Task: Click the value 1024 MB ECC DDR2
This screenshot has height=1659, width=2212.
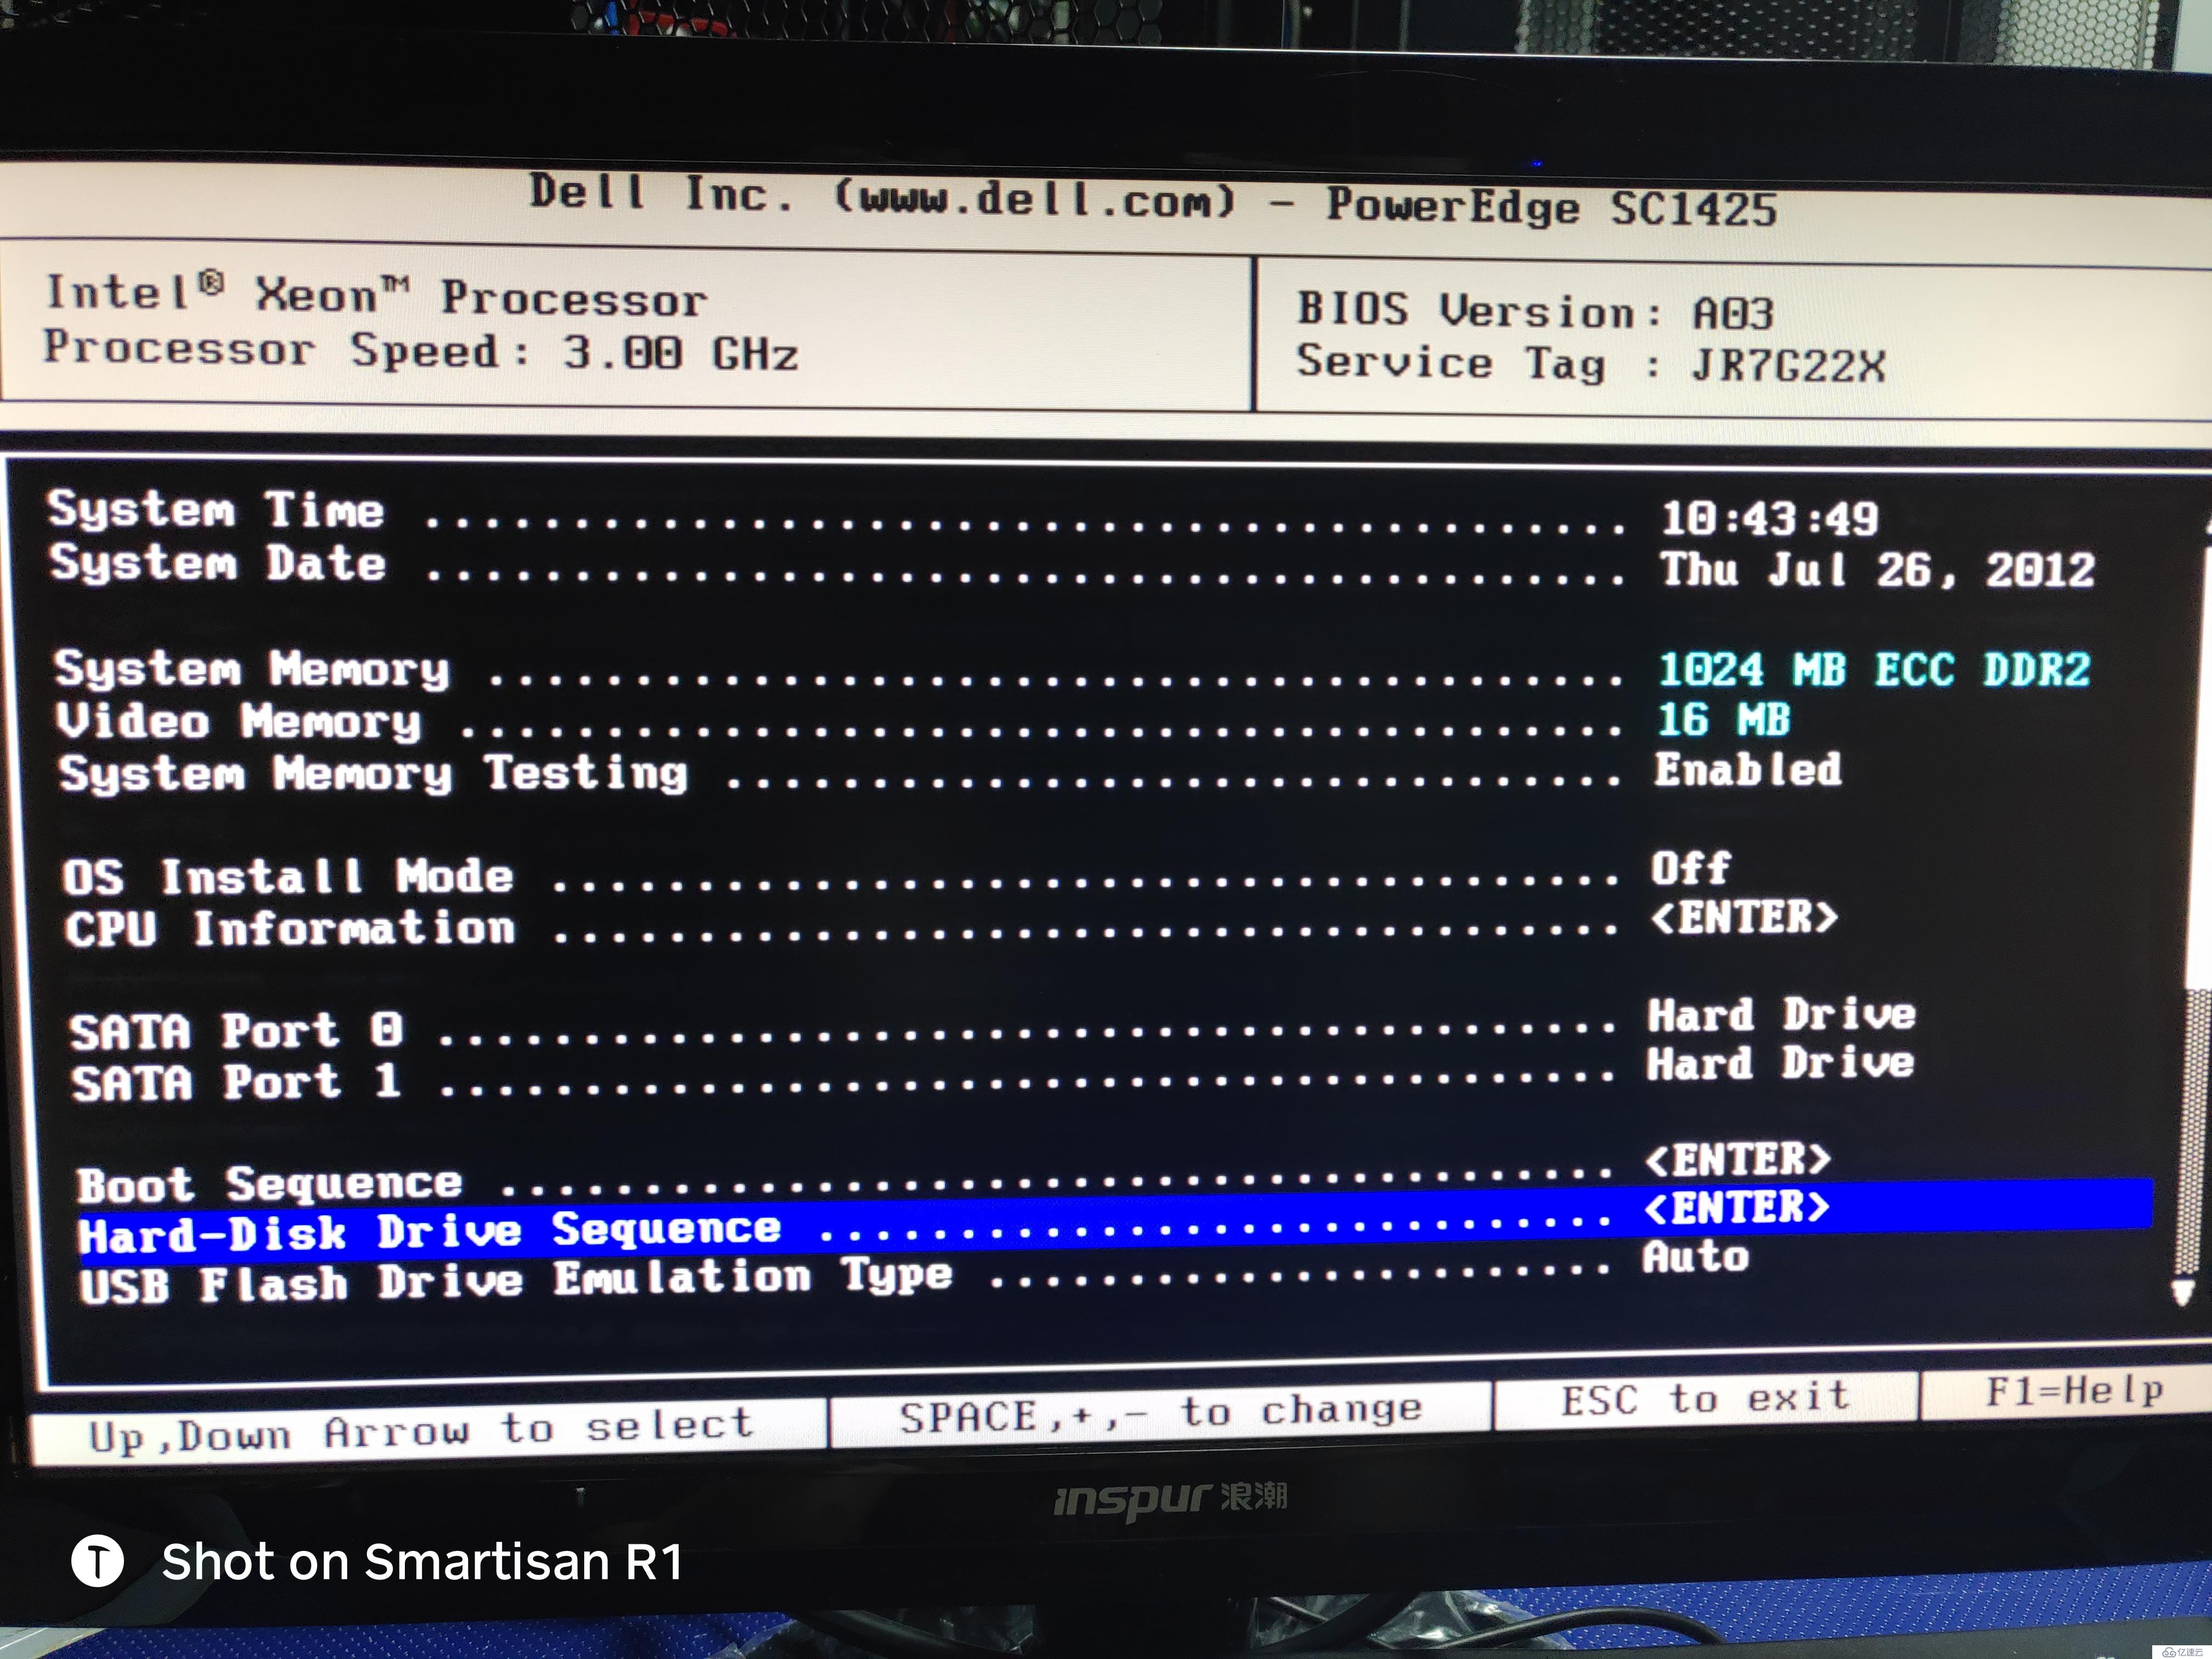Action: pyautogui.click(x=1874, y=670)
